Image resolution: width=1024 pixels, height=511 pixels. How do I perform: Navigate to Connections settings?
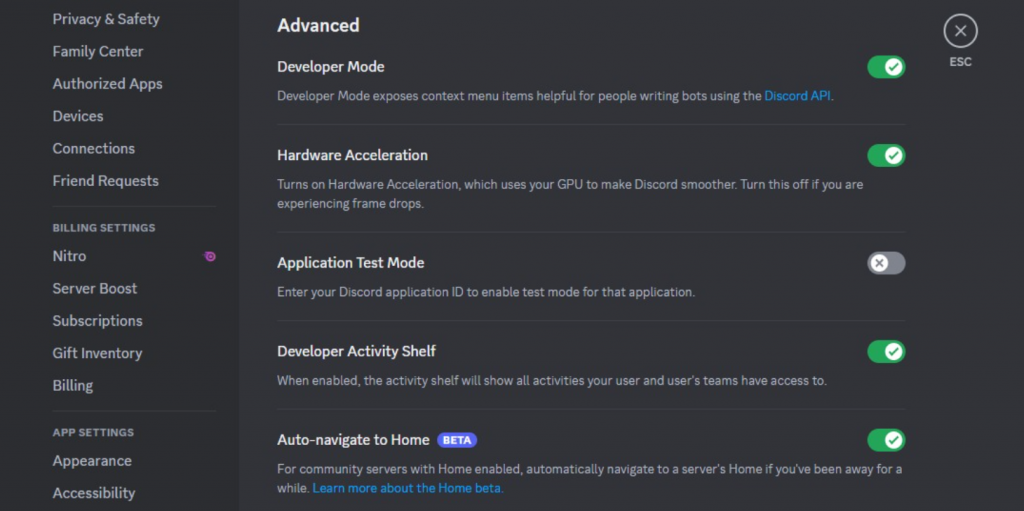(x=94, y=148)
